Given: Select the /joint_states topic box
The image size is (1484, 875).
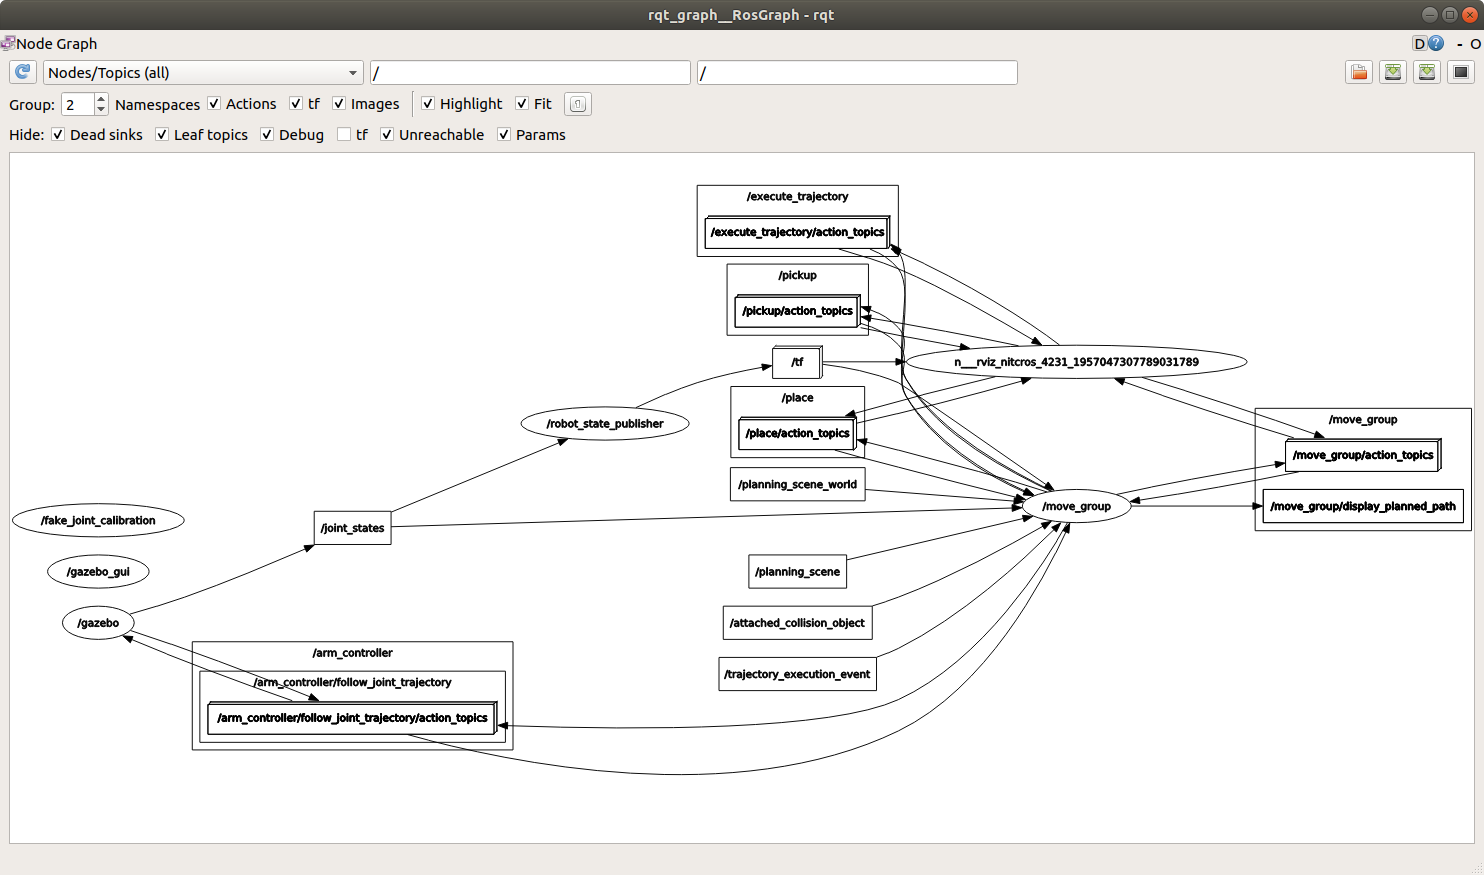Looking at the screenshot, I should pos(352,528).
